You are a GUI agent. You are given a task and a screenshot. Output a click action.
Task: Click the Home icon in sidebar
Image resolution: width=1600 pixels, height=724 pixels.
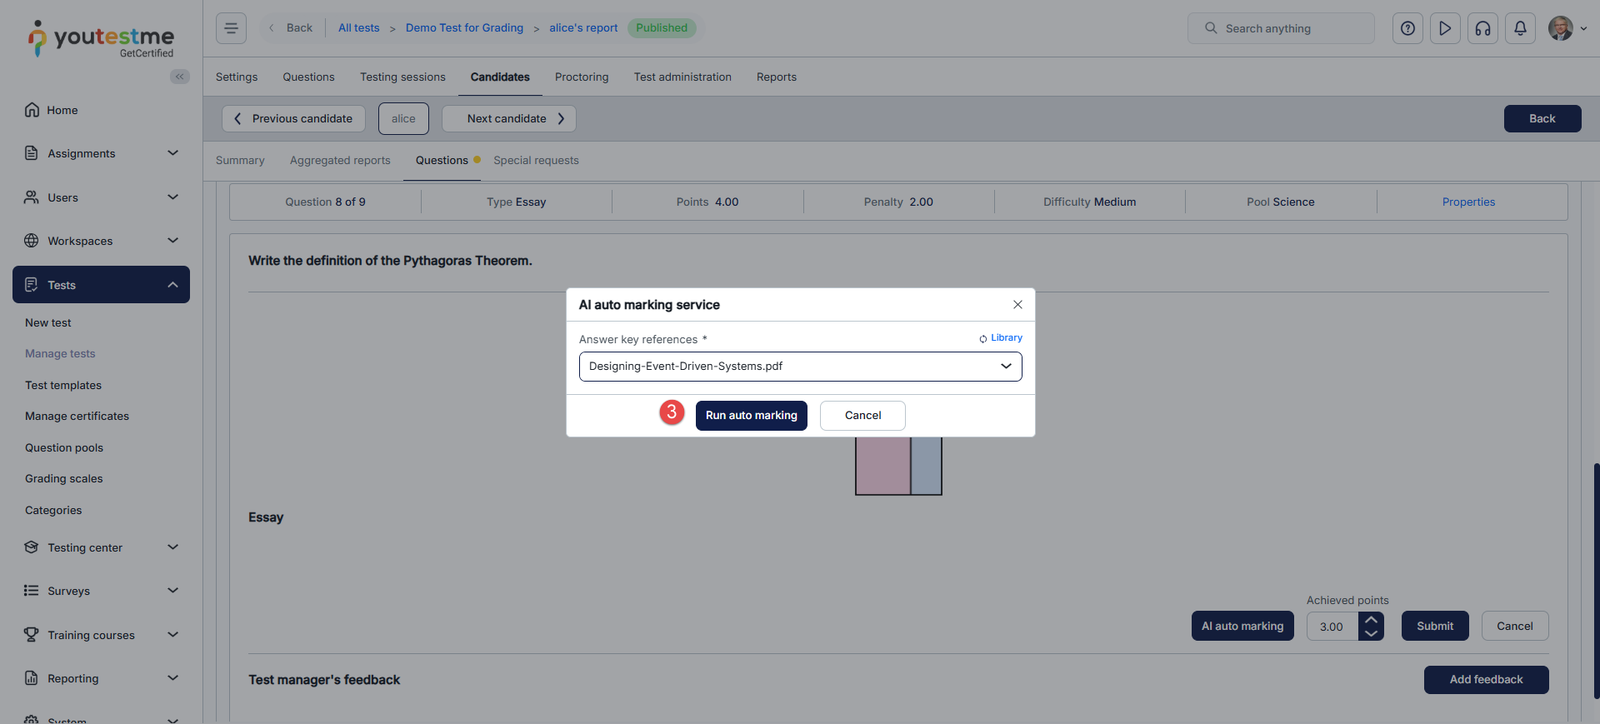(32, 110)
